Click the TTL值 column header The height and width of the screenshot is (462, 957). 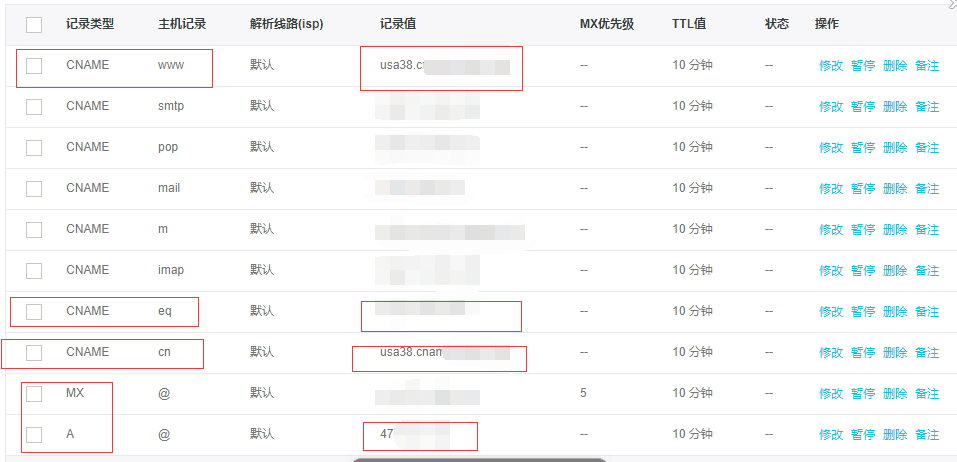coord(689,24)
